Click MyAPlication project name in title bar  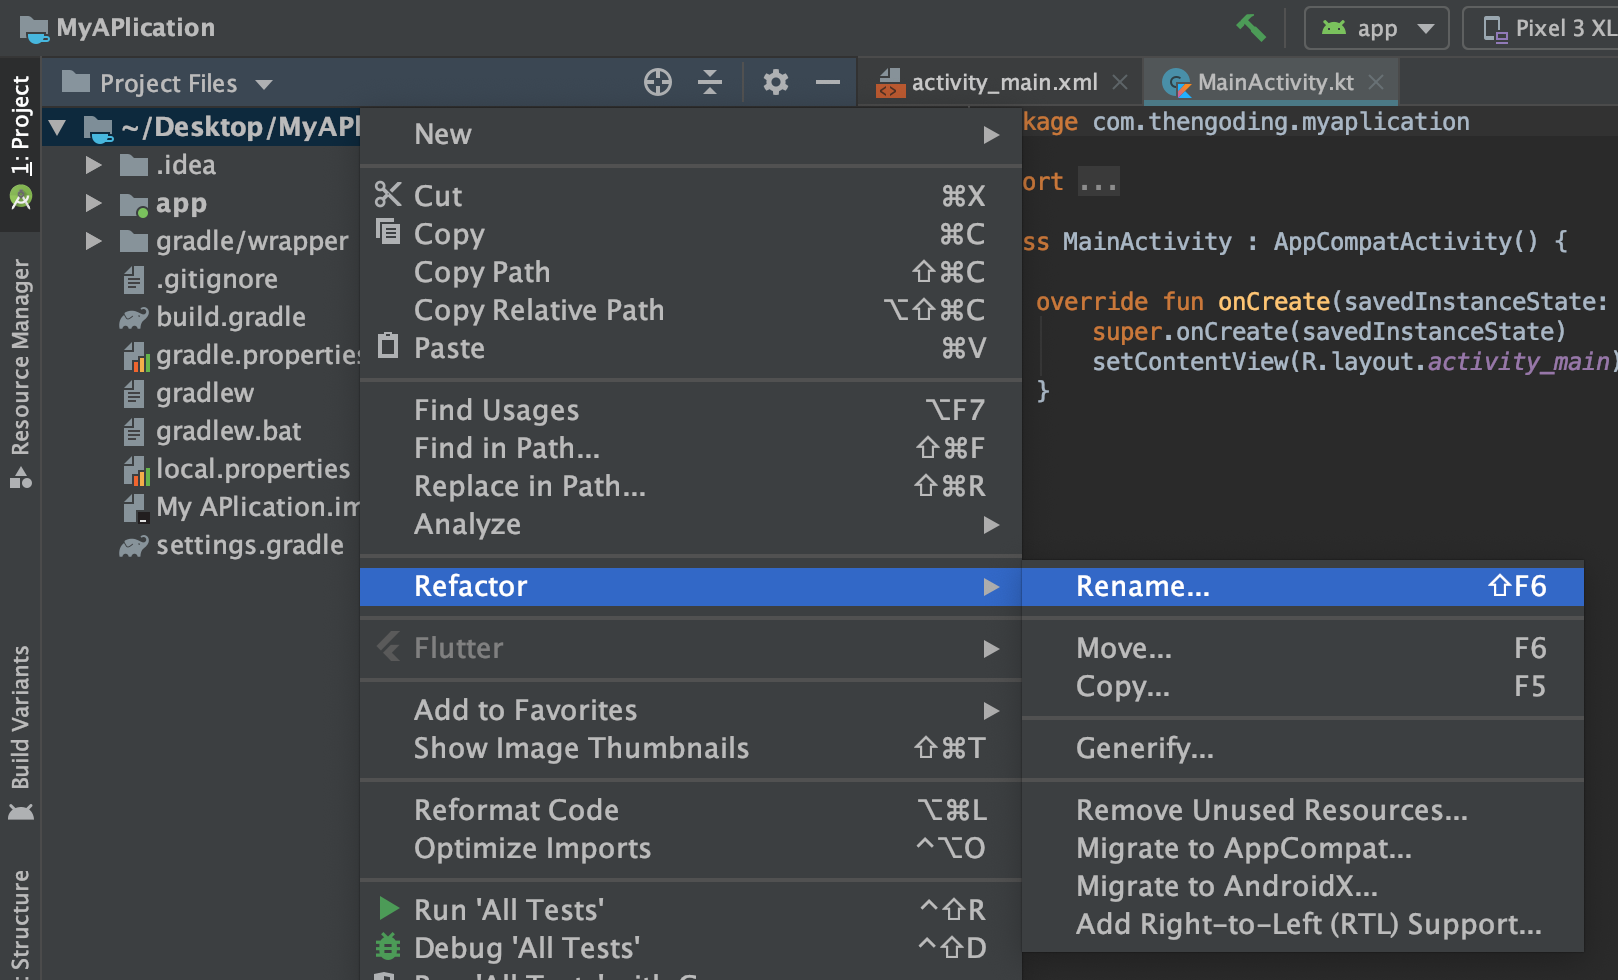click(135, 27)
